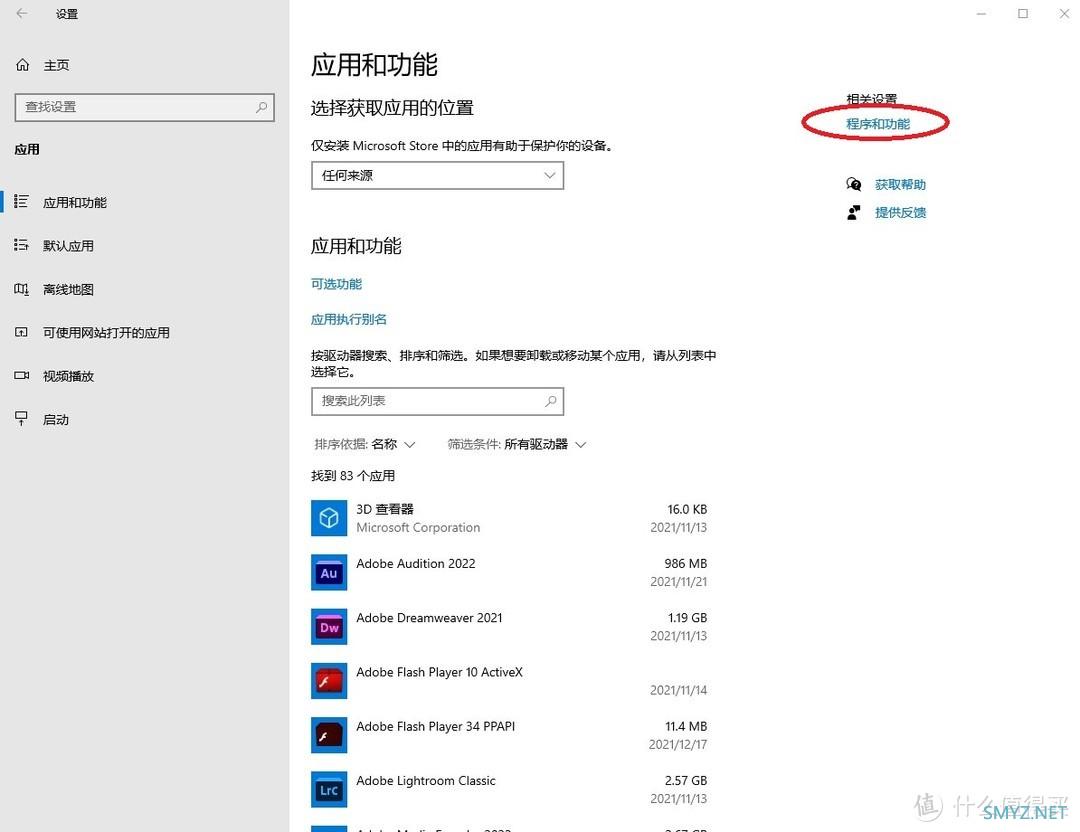This screenshot has width=1080, height=832.
Task: Click the 视频播放 camera icon
Action: (21, 375)
